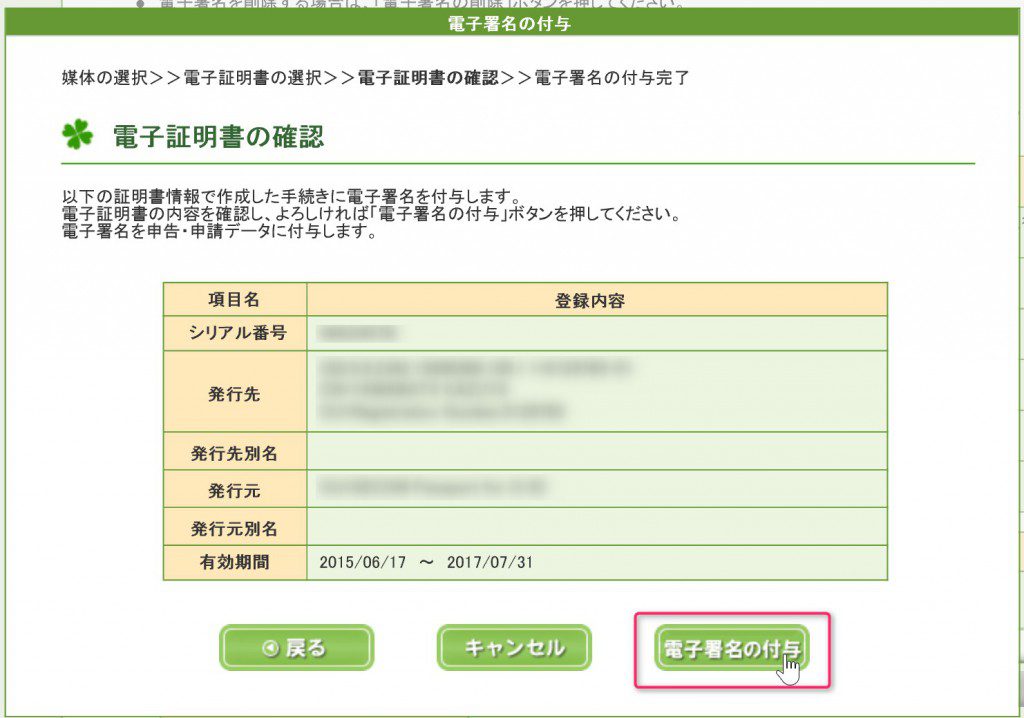Screen dimensions: 1024x718
Task: Click the bold 電子証明書の確認 breadcrumb step
Action: coord(427,77)
